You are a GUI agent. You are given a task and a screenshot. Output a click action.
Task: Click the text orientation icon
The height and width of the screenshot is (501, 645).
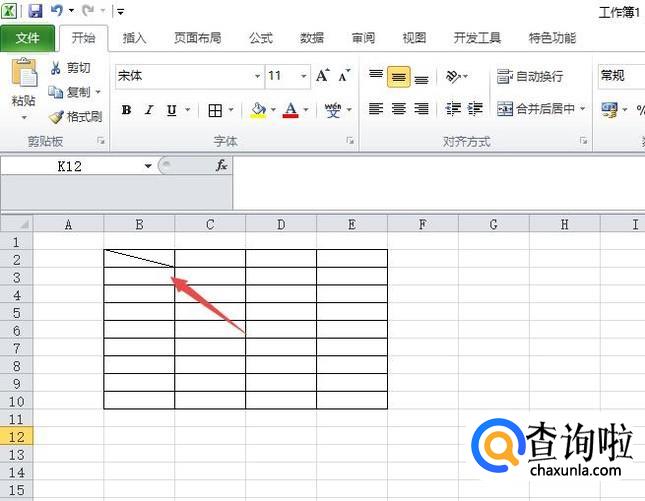[x=453, y=77]
